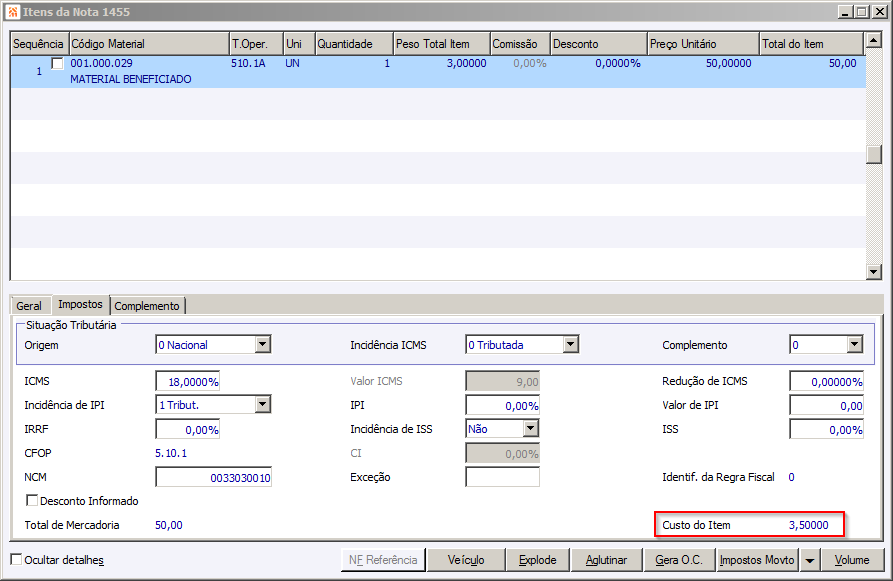The width and height of the screenshot is (893, 581).
Task: Click the grid scrollbar down arrow
Action: [x=874, y=272]
